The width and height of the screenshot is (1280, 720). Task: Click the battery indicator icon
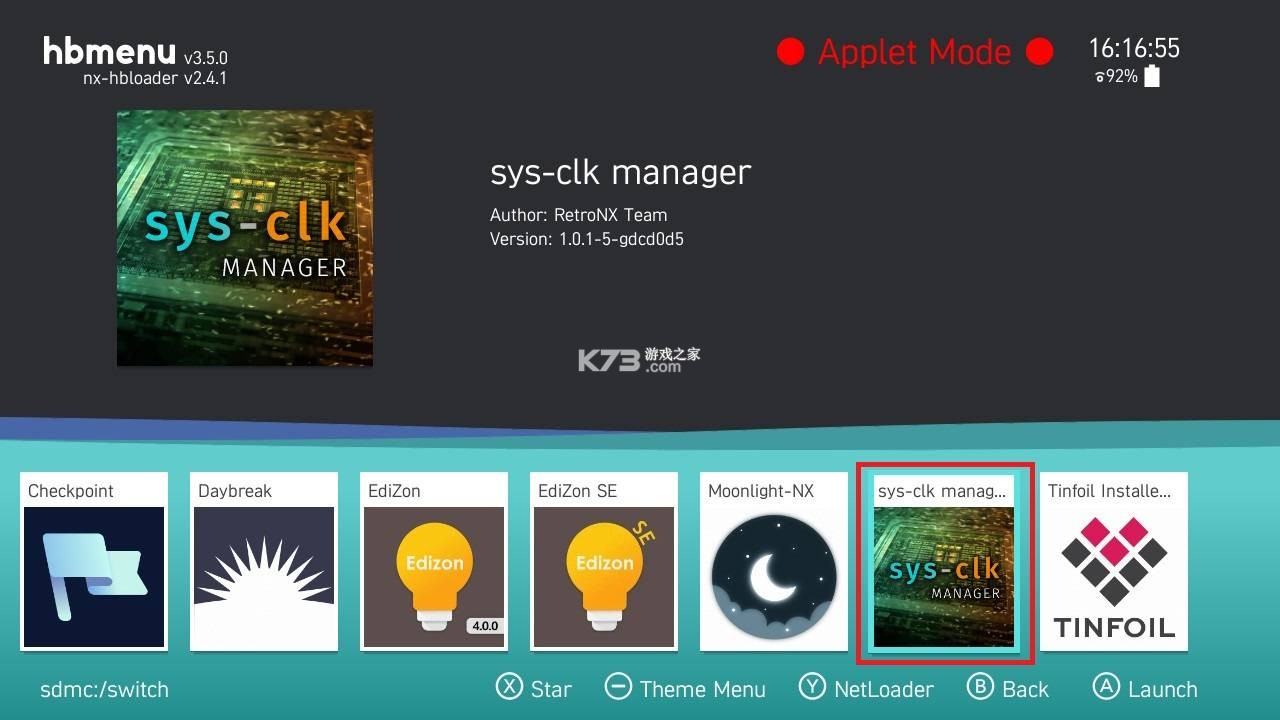click(x=1150, y=76)
